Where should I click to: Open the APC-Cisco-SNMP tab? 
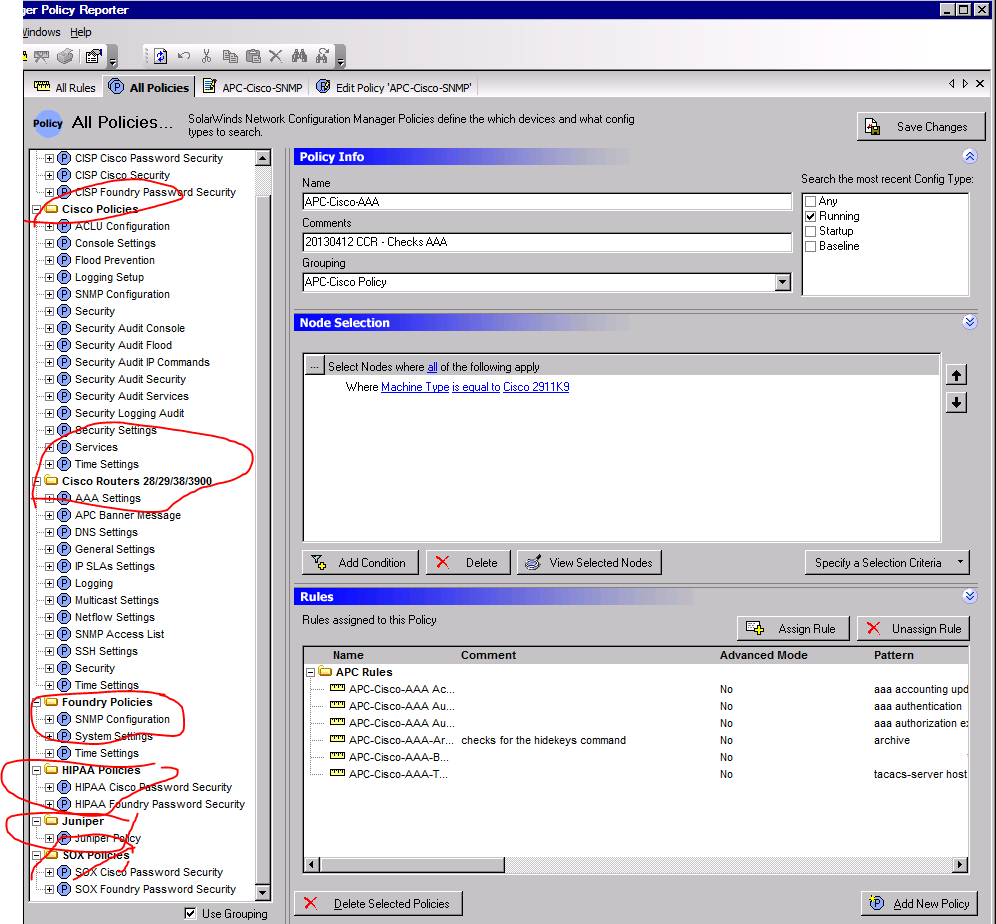252,87
